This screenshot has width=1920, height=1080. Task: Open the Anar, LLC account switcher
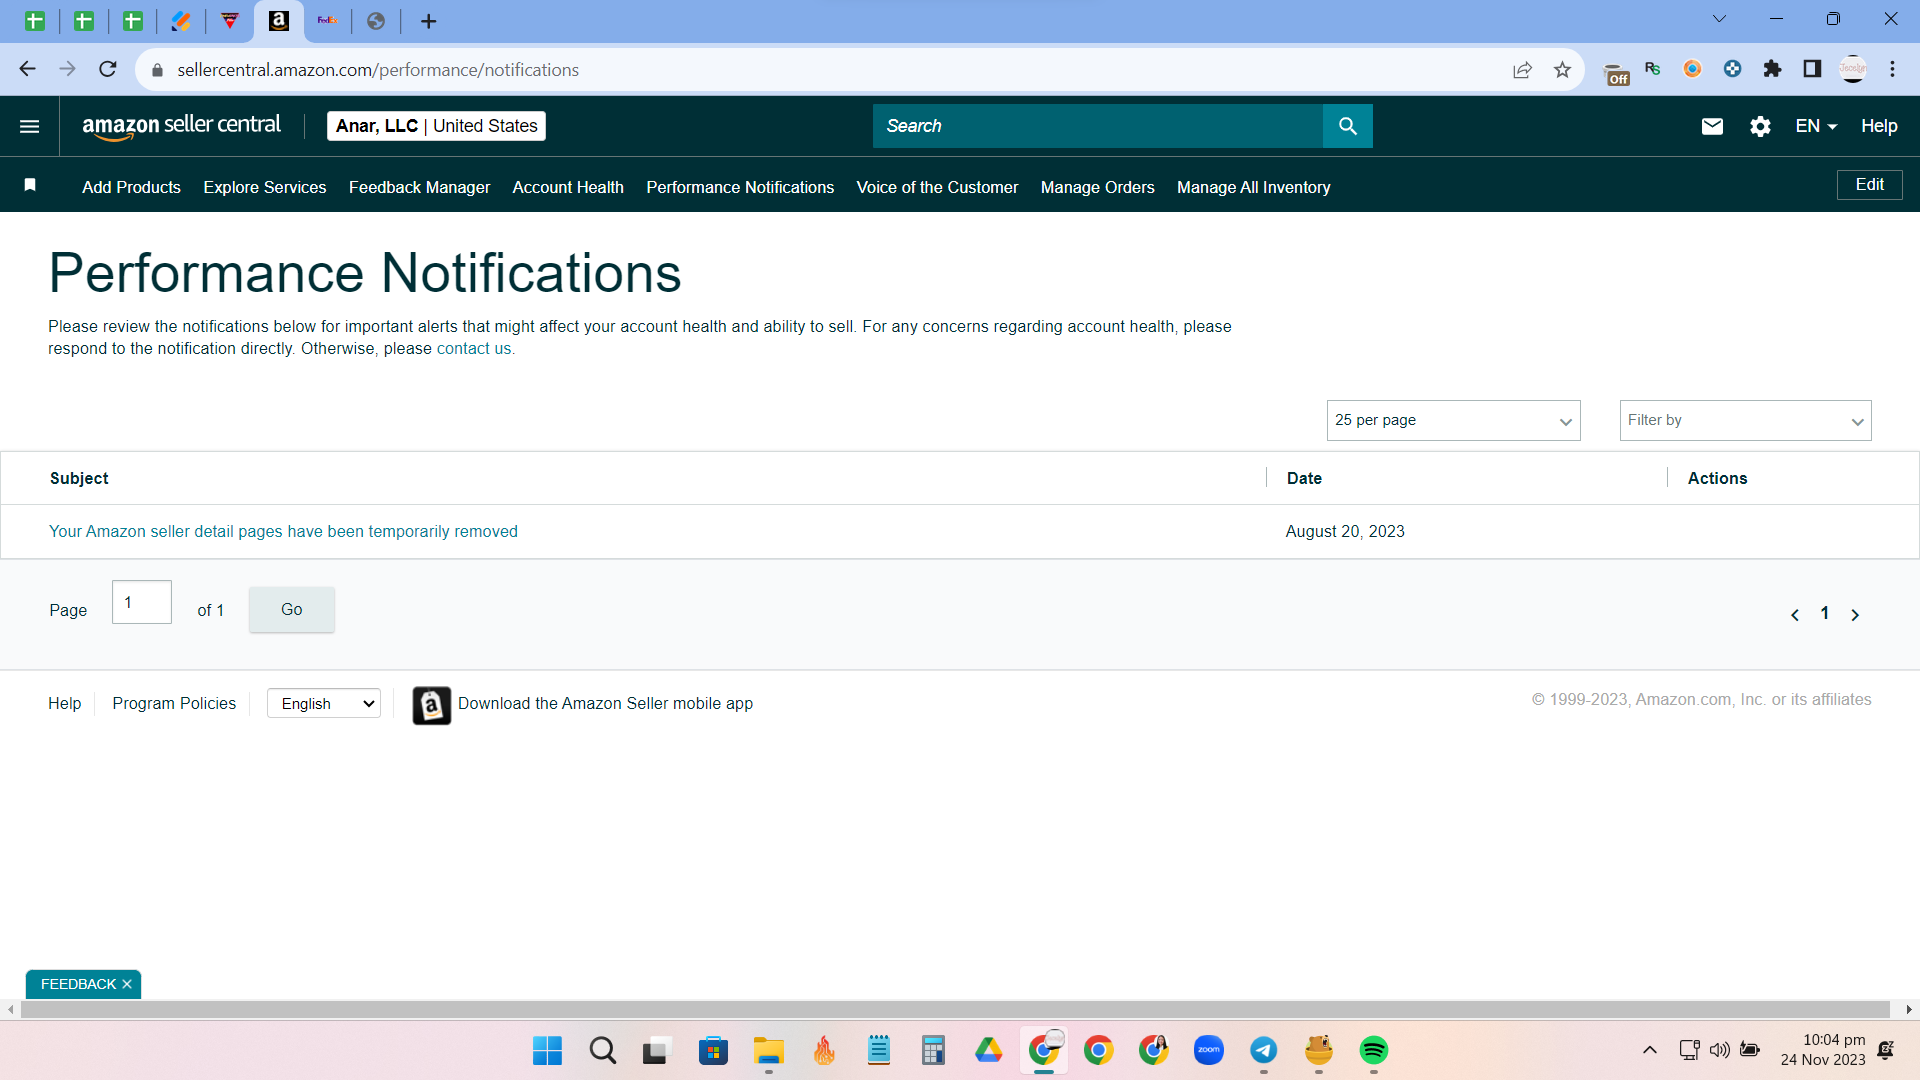436,126
